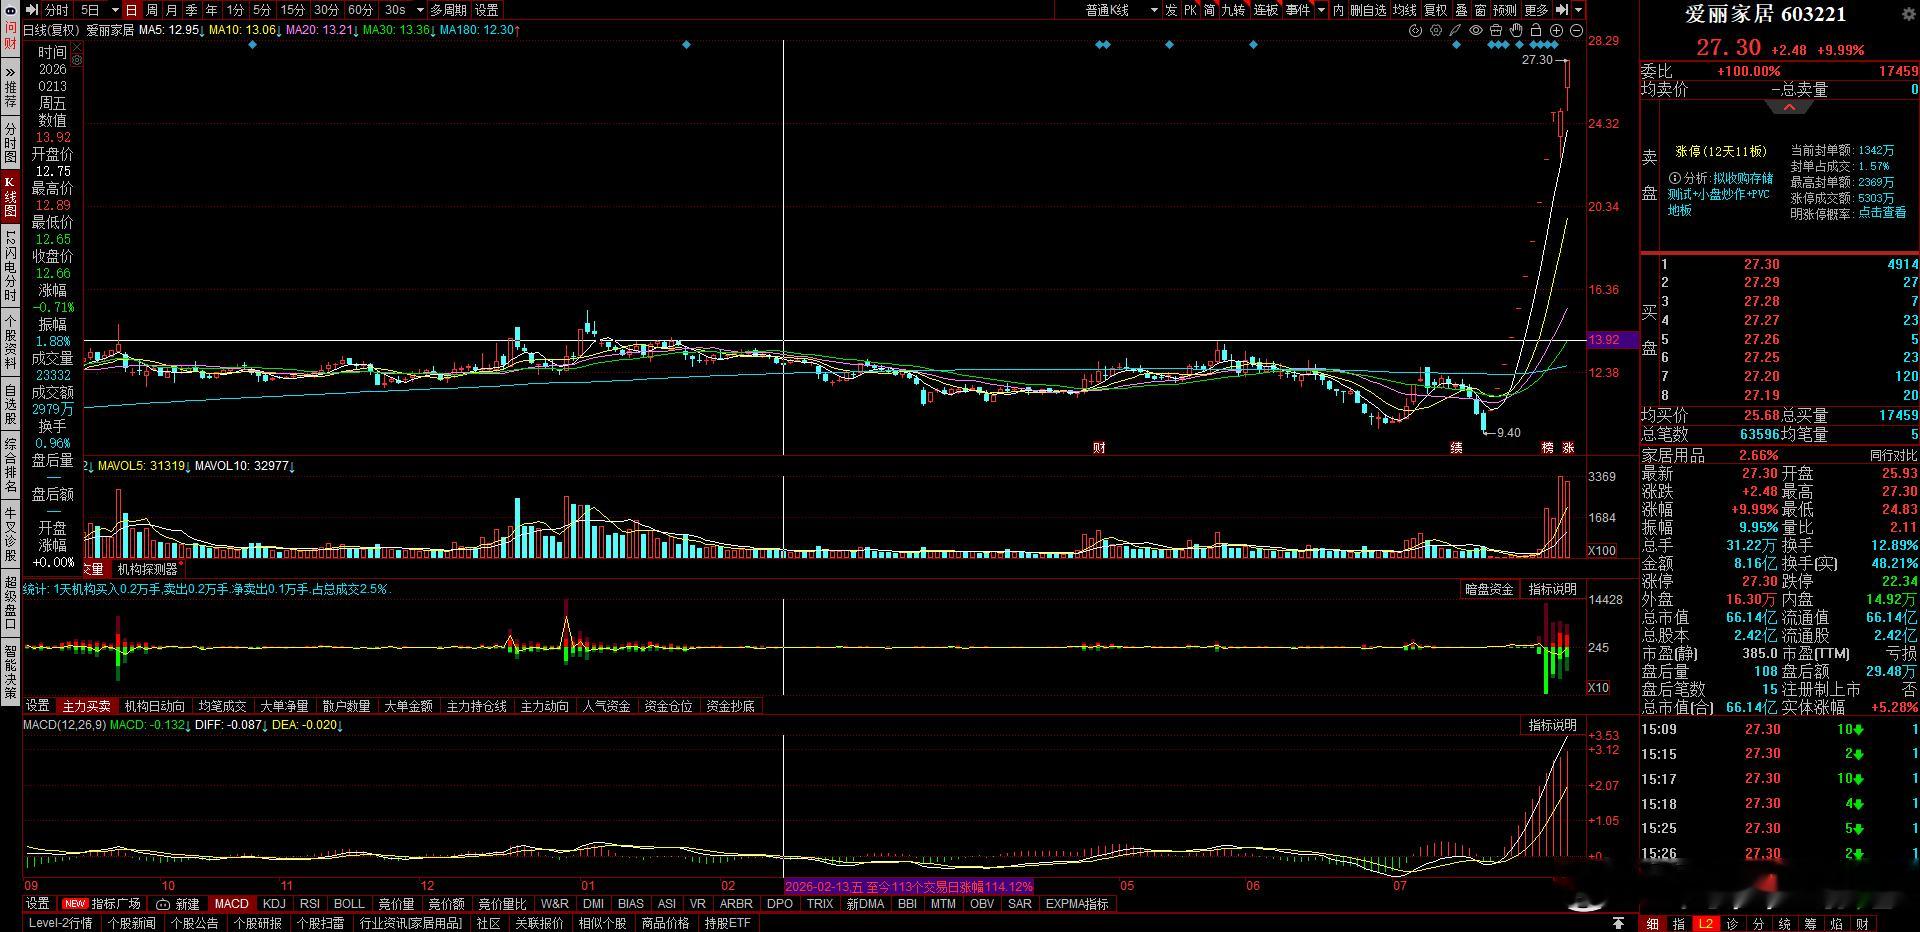This screenshot has height=932, width=1920.
Task: Expand the left sidebar double-chevron icon
Action: tap(10, 72)
